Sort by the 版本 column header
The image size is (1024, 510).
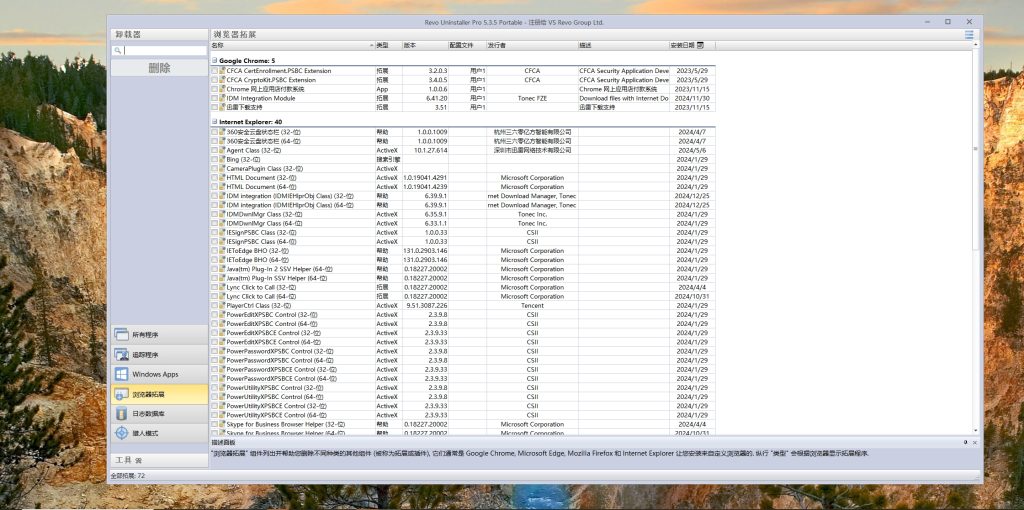click(x=425, y=45)
